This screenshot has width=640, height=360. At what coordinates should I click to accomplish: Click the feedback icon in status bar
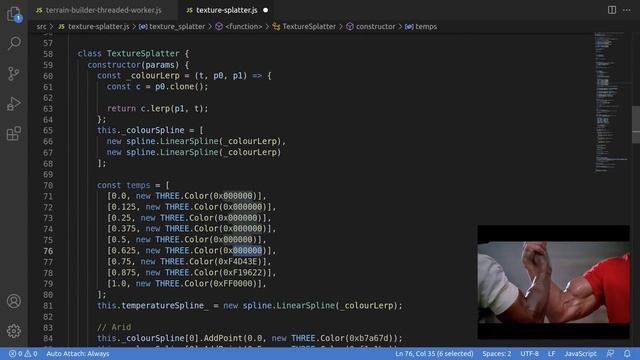(611, 354)
